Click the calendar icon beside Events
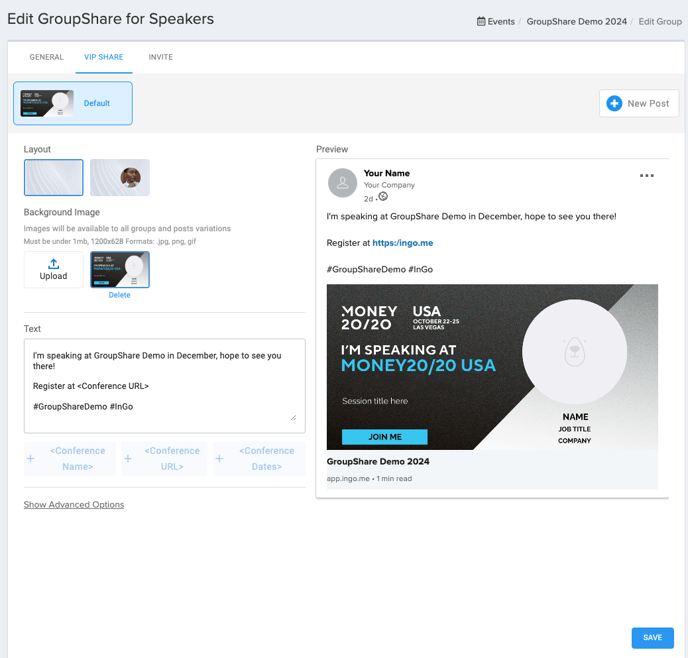Viewport: 688px width, 658px height. tap(481, 21)
